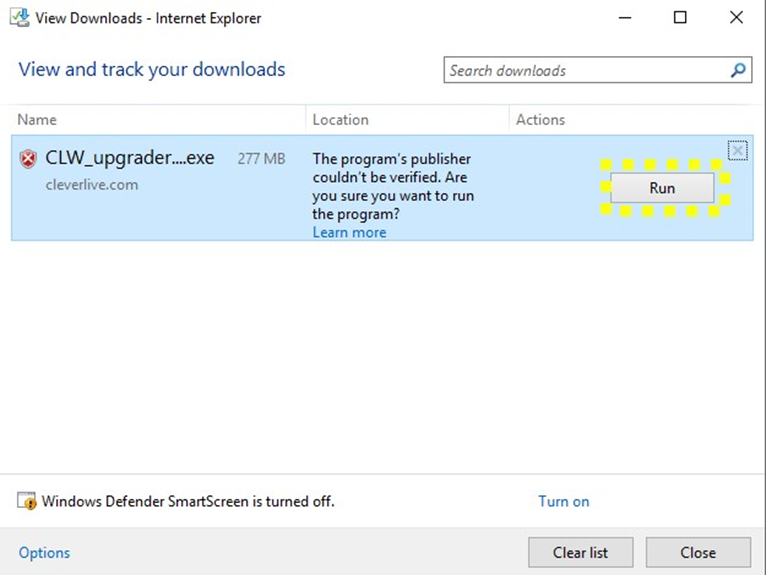Click the SmartScreen is turned off text

(188, 501)
